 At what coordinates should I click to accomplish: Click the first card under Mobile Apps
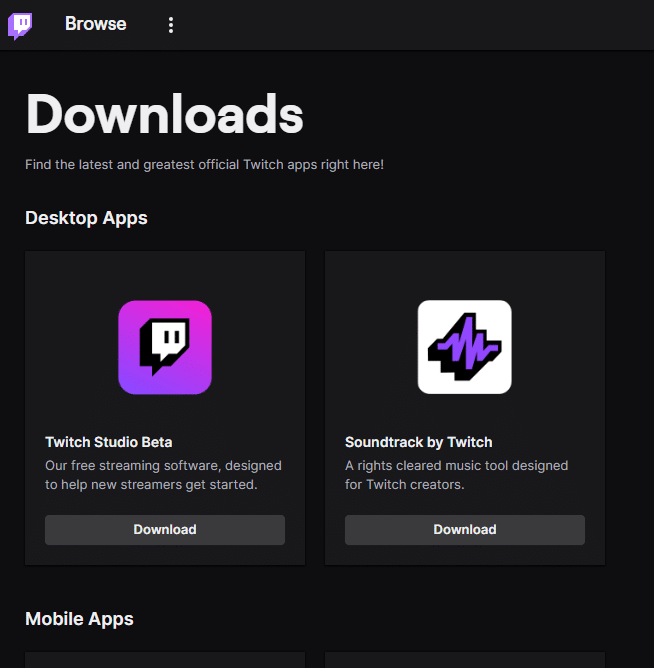click(x=165, y=660)
